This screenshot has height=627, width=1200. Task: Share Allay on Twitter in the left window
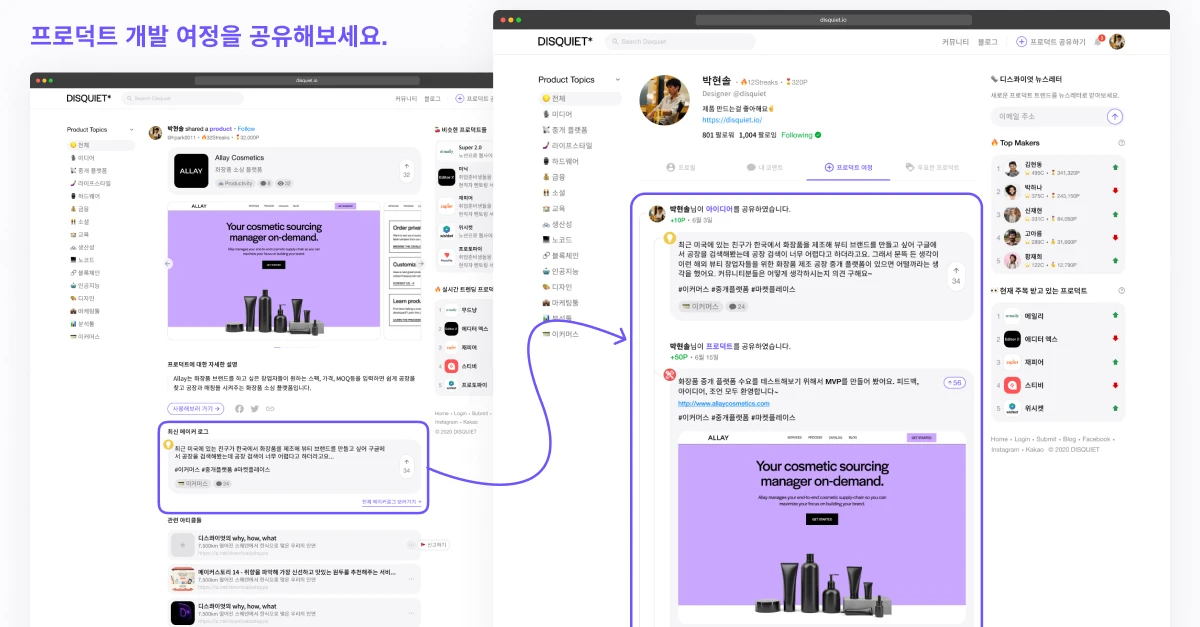(254, 408)
